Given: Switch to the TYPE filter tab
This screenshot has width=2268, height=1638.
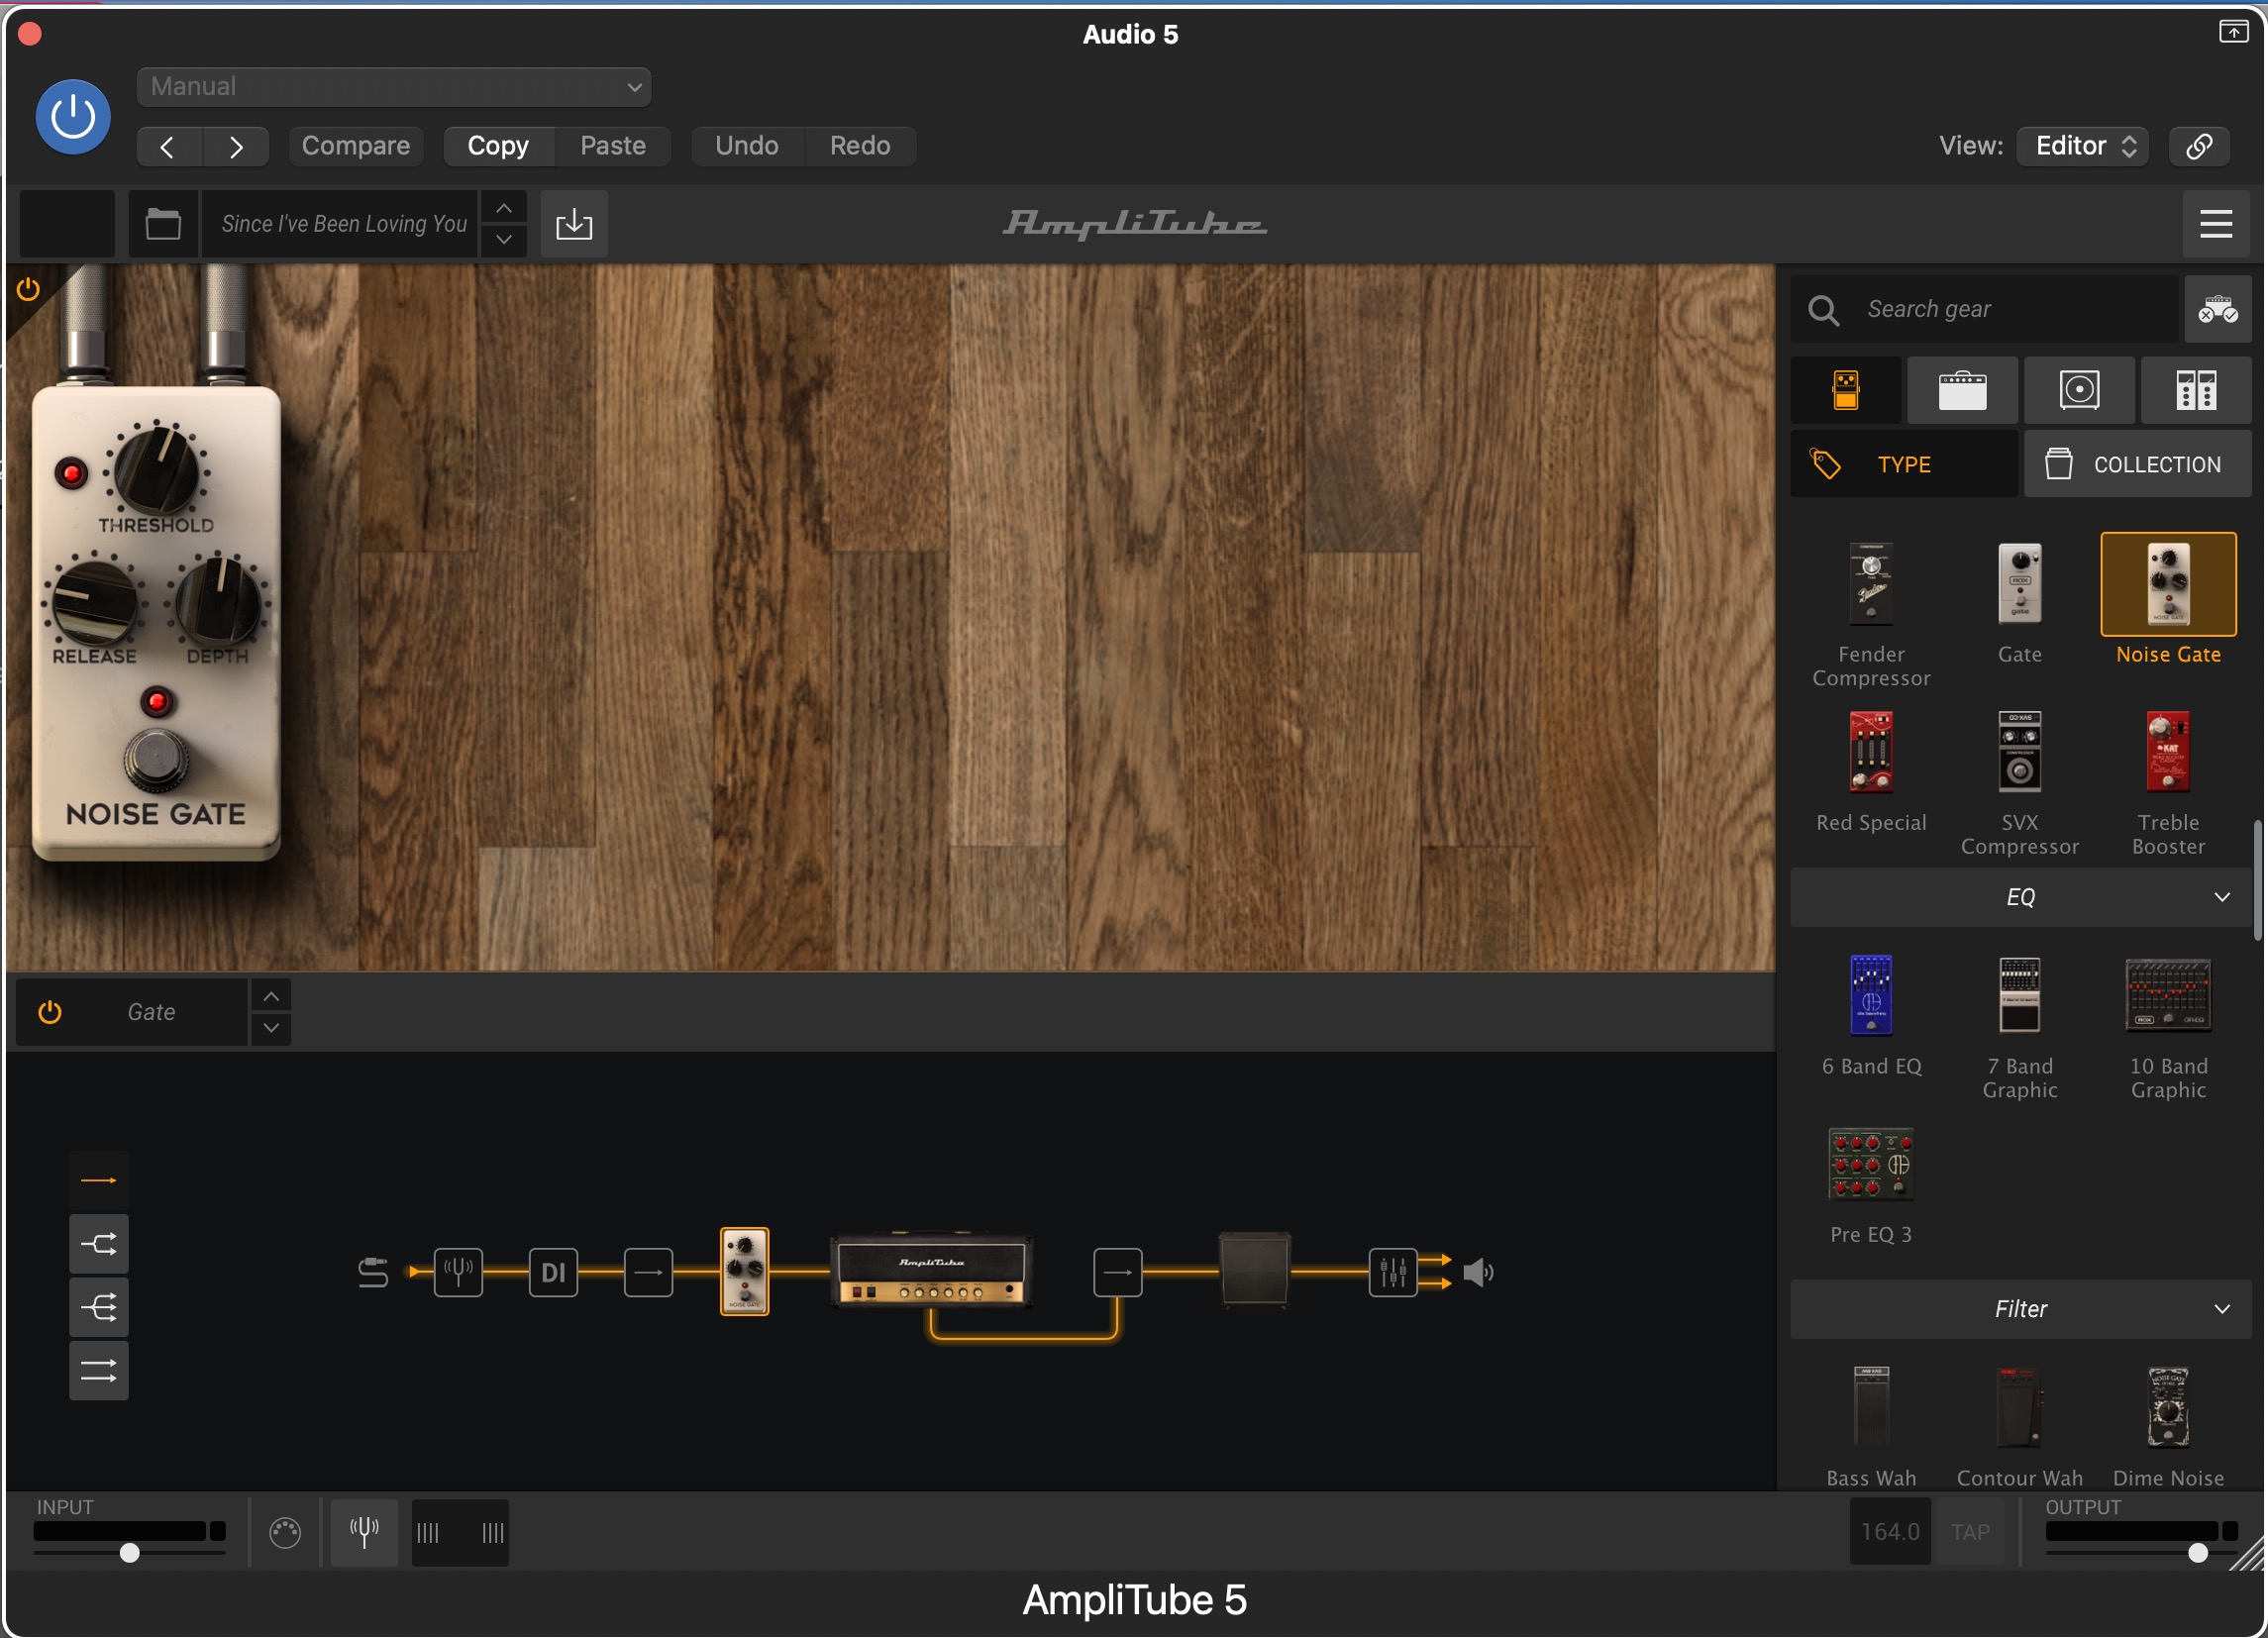Looking at the screenshot, I should (x=1904, y=465).
